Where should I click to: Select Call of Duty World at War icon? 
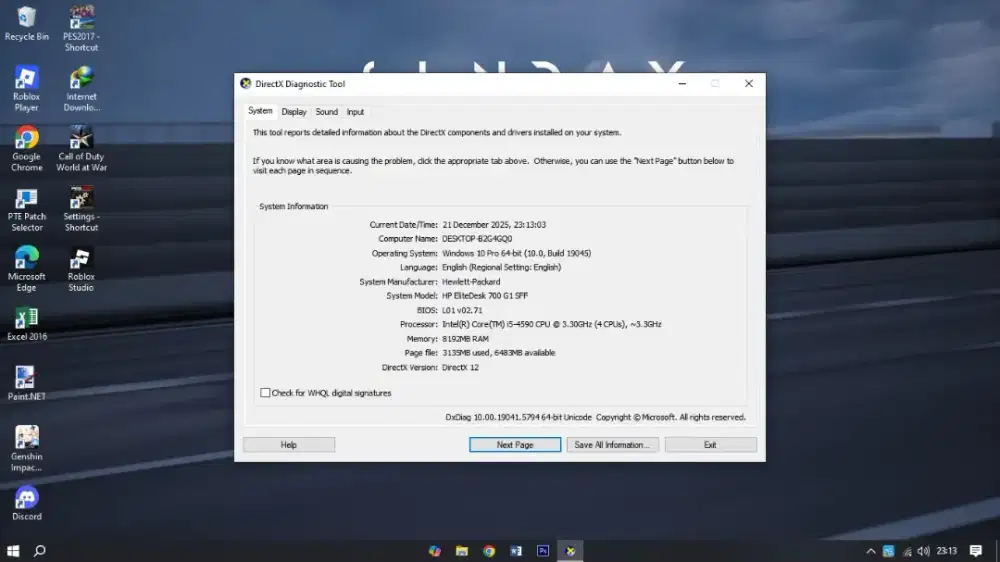coord(82,149)
